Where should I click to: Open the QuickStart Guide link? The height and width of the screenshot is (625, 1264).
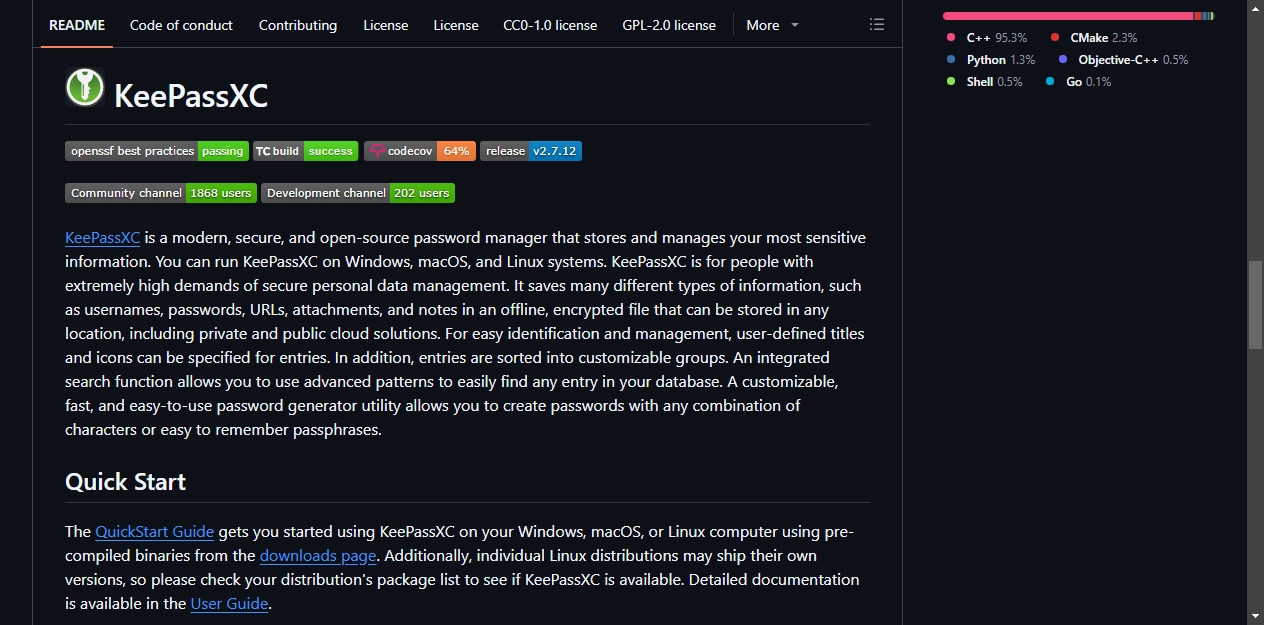point(155,532)
